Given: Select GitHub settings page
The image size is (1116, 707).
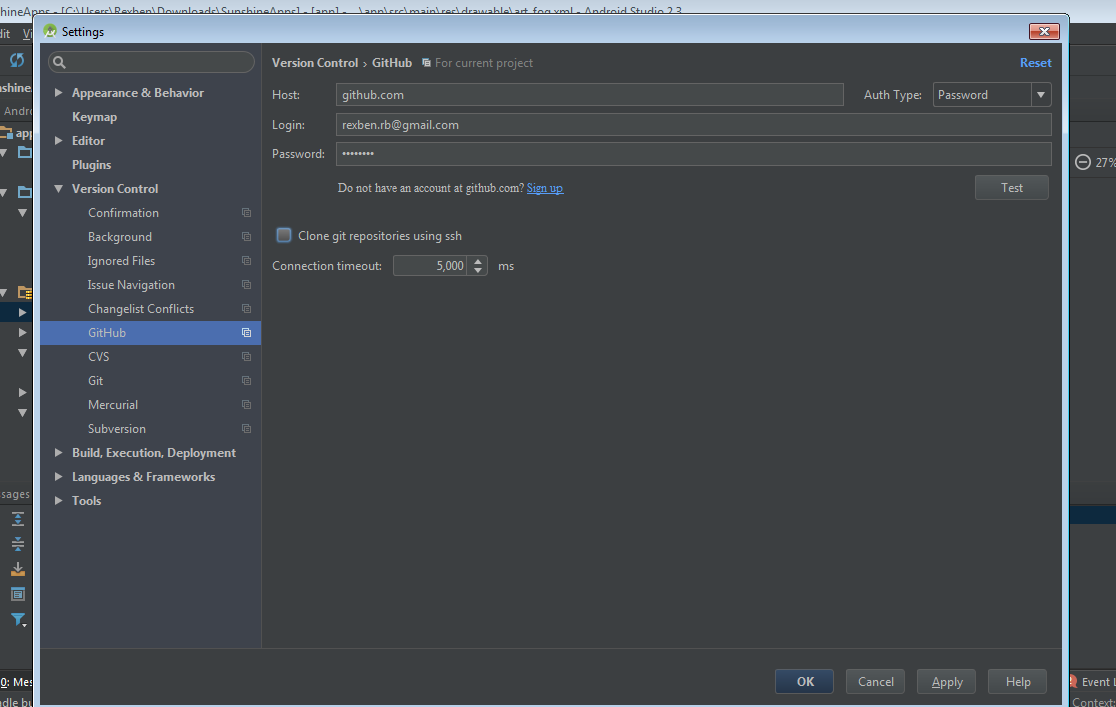Looking at the screenshot, I should 151,332.
